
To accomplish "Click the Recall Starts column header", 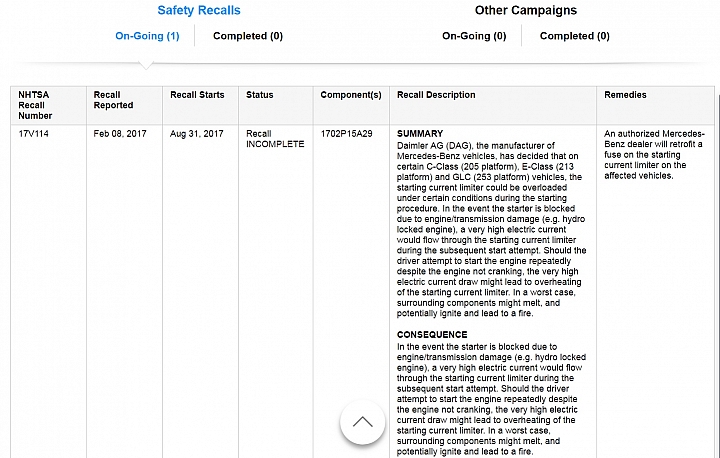I will pyautogui.click(x=197, y=95).
